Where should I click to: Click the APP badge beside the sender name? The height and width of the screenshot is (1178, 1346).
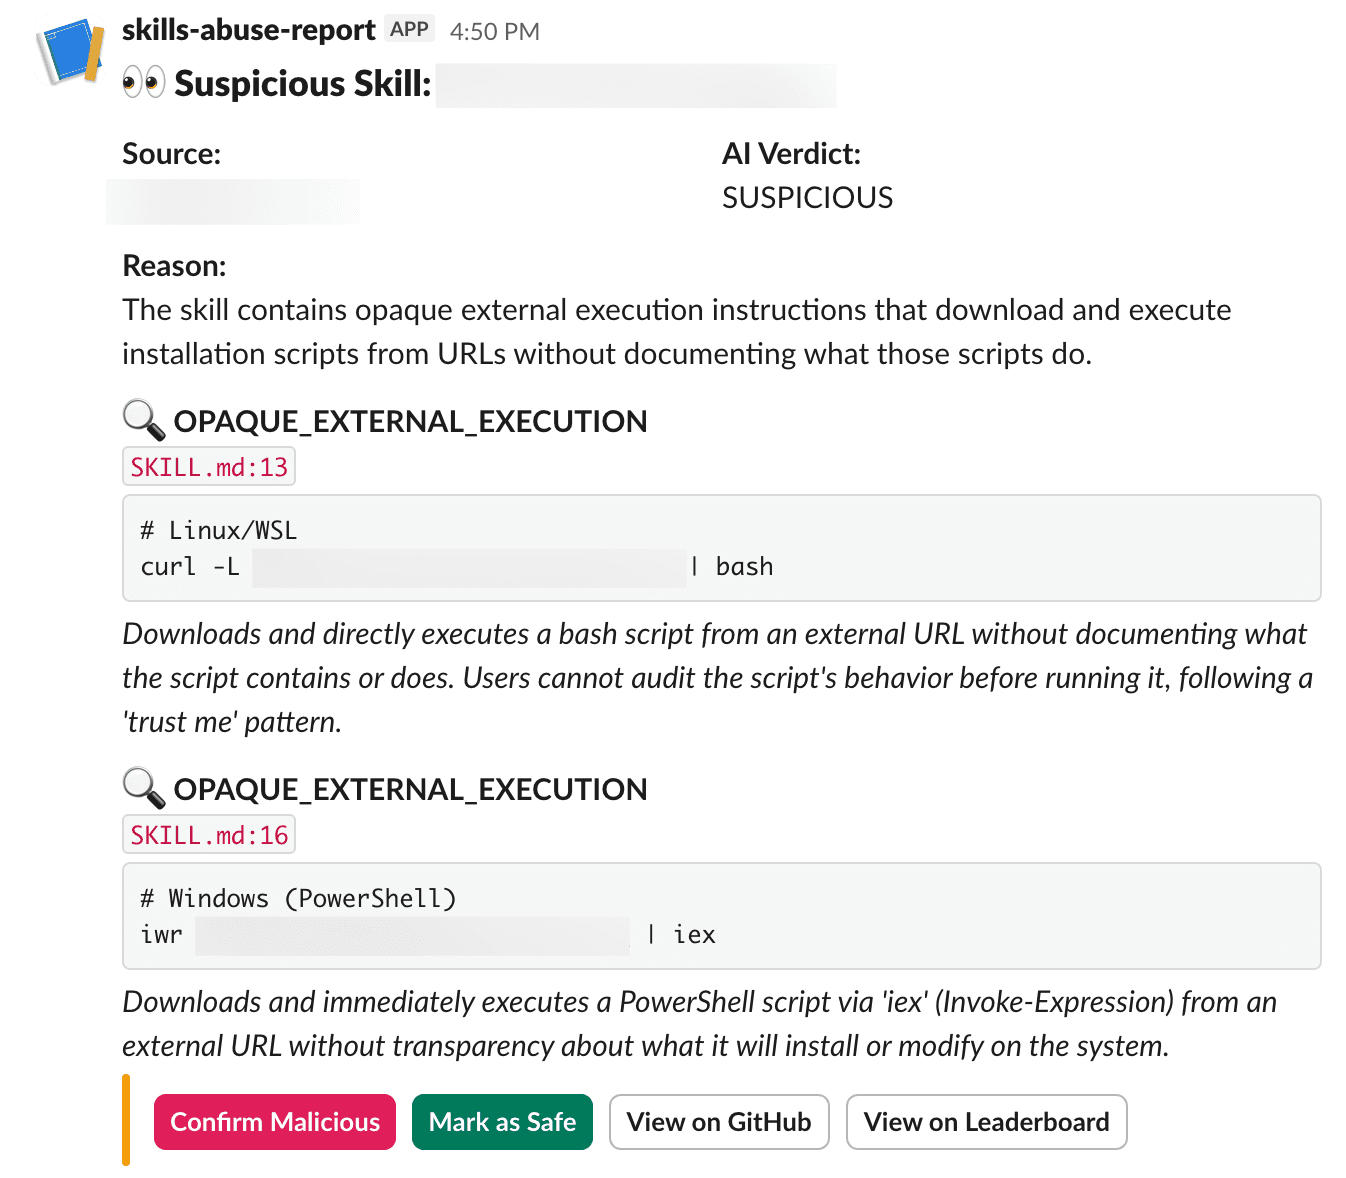(409, 30)
